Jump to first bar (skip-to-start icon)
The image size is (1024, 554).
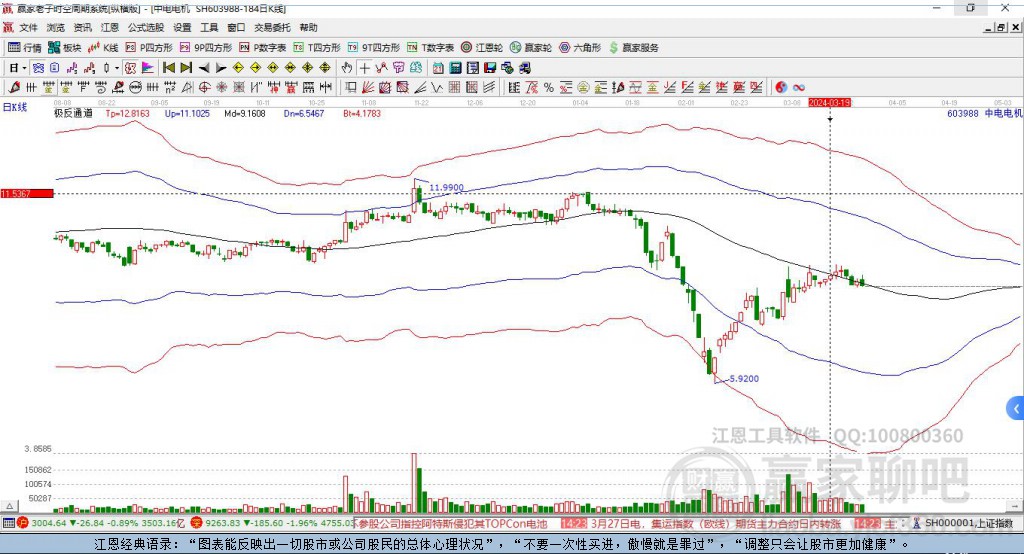click(x=168, y=68)
